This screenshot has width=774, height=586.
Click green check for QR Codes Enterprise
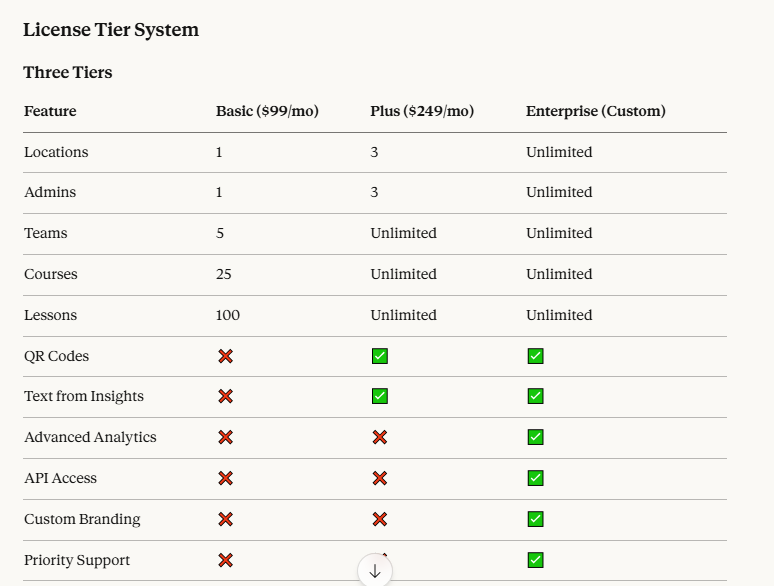[x=536, y=356]
